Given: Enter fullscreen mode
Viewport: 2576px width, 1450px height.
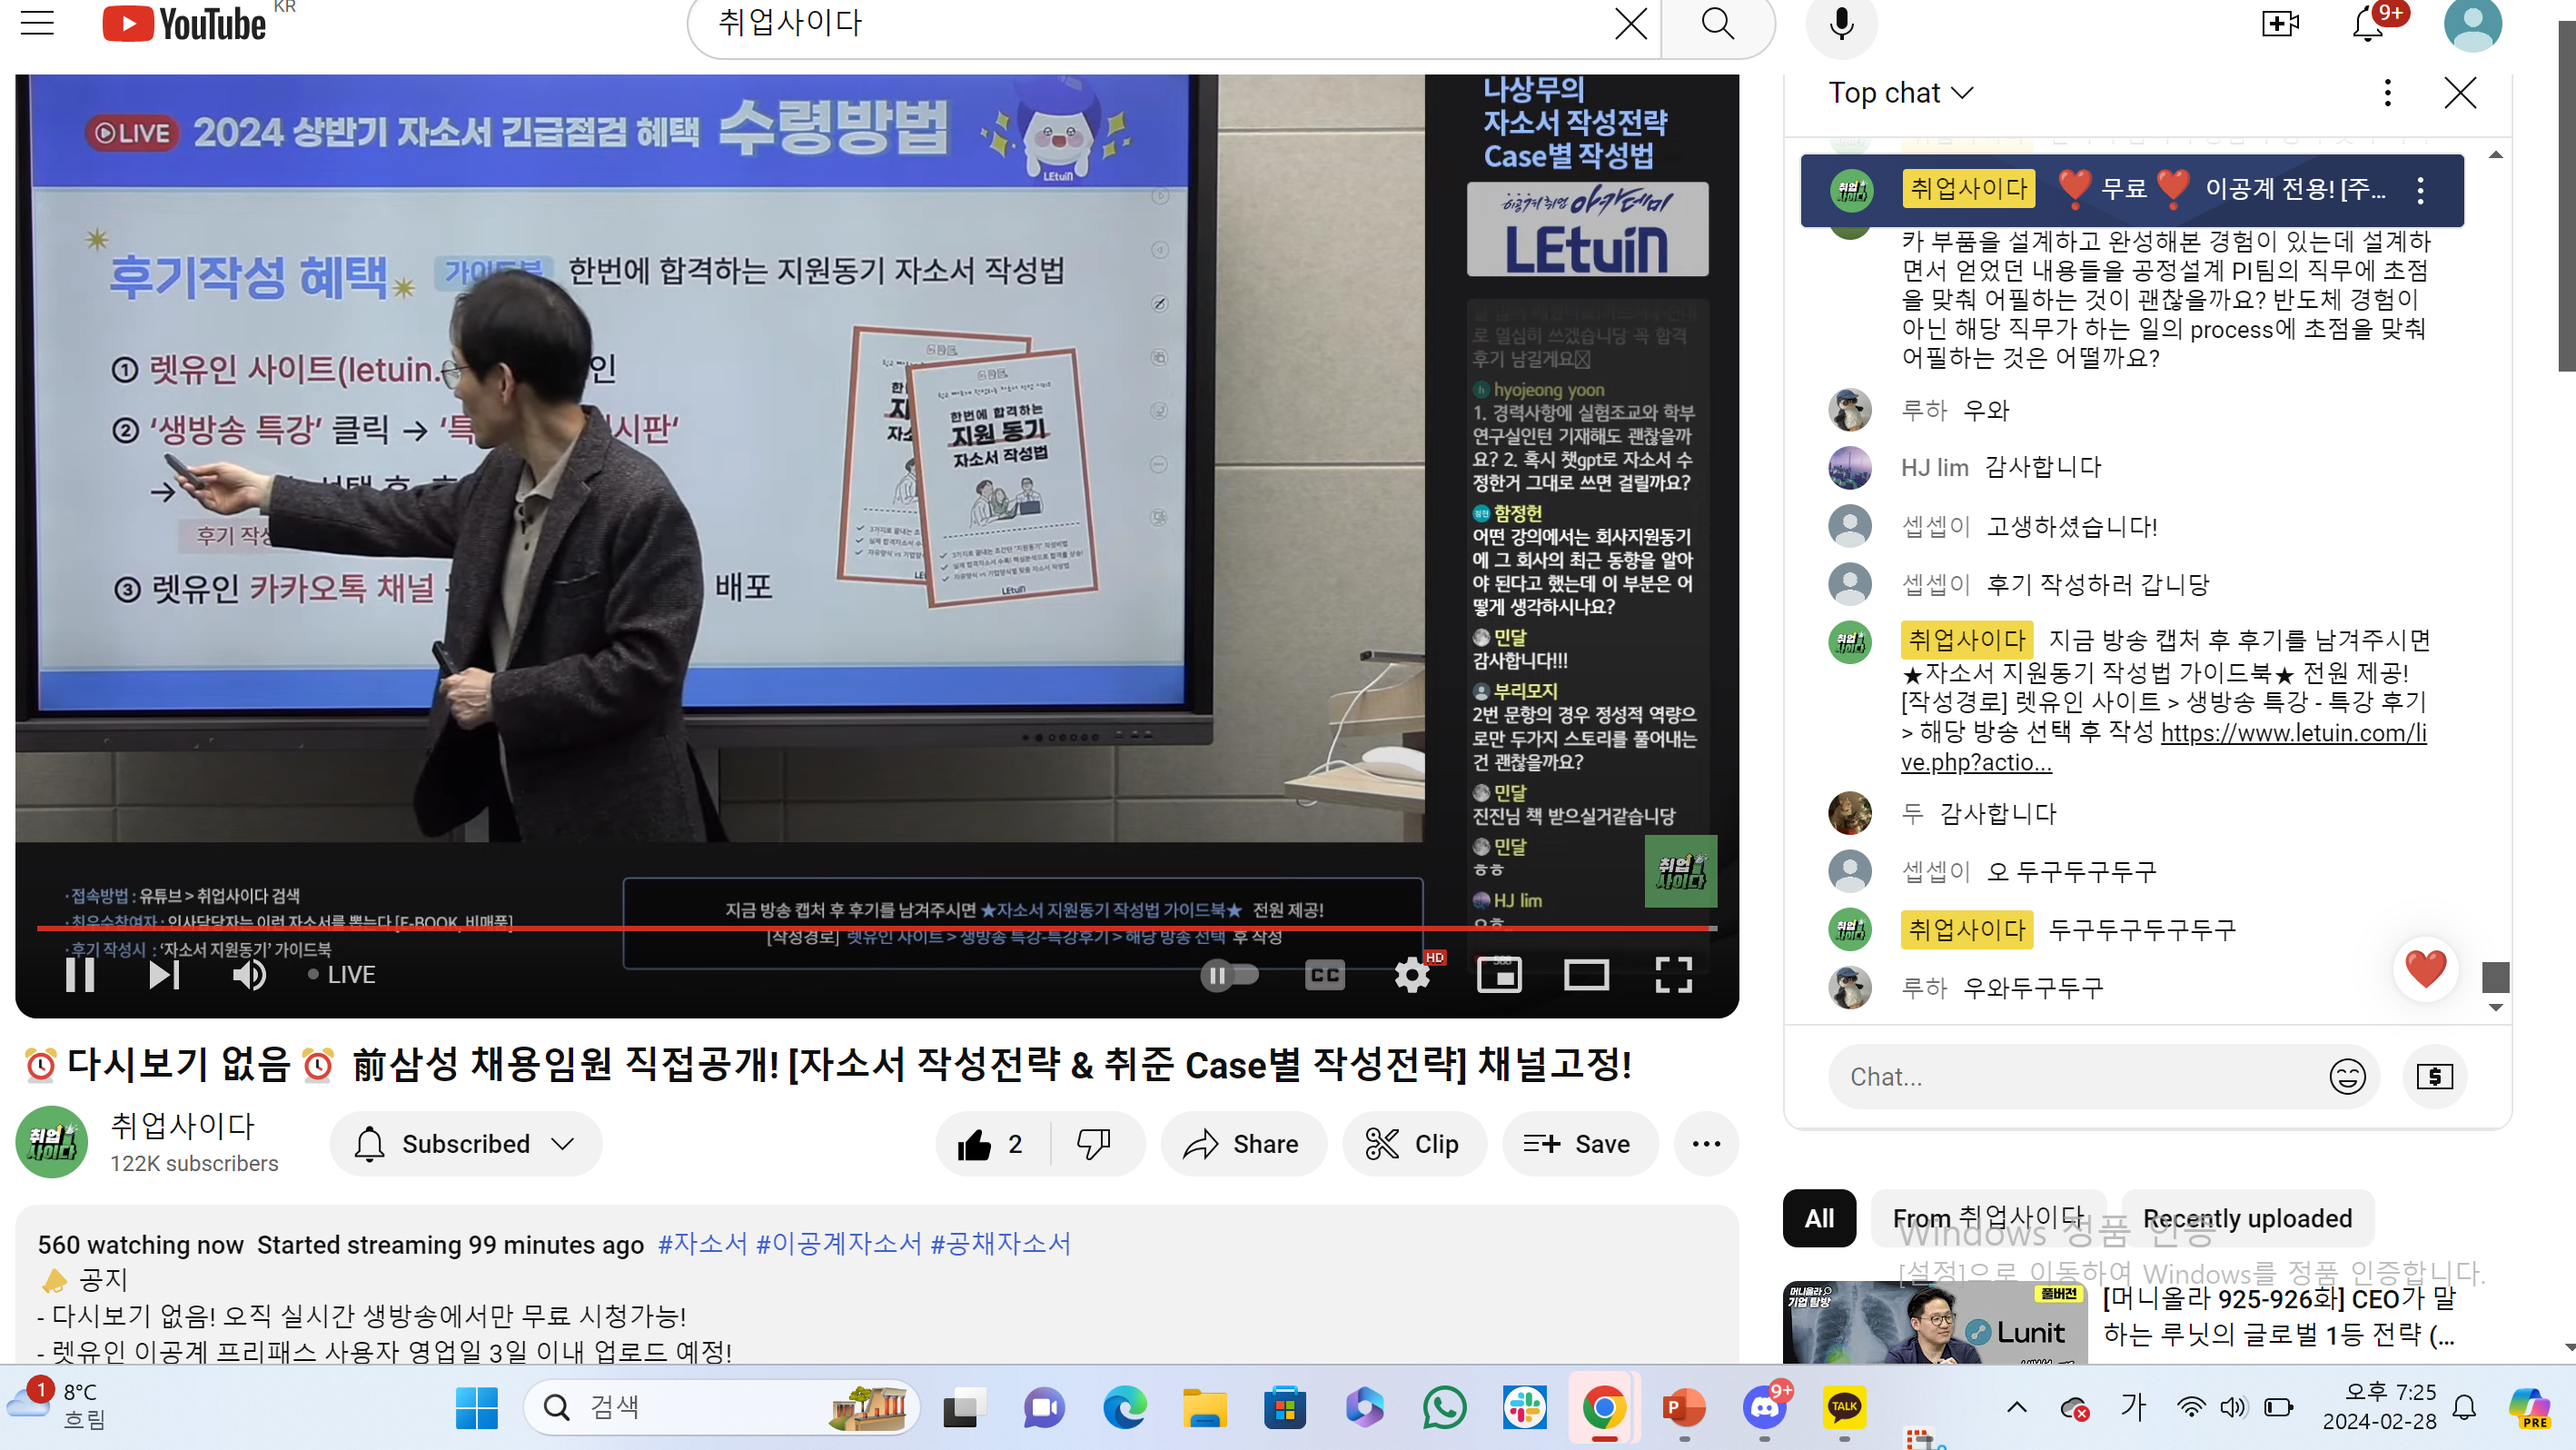Looking at the screenshot, I should click(1673, 974).
